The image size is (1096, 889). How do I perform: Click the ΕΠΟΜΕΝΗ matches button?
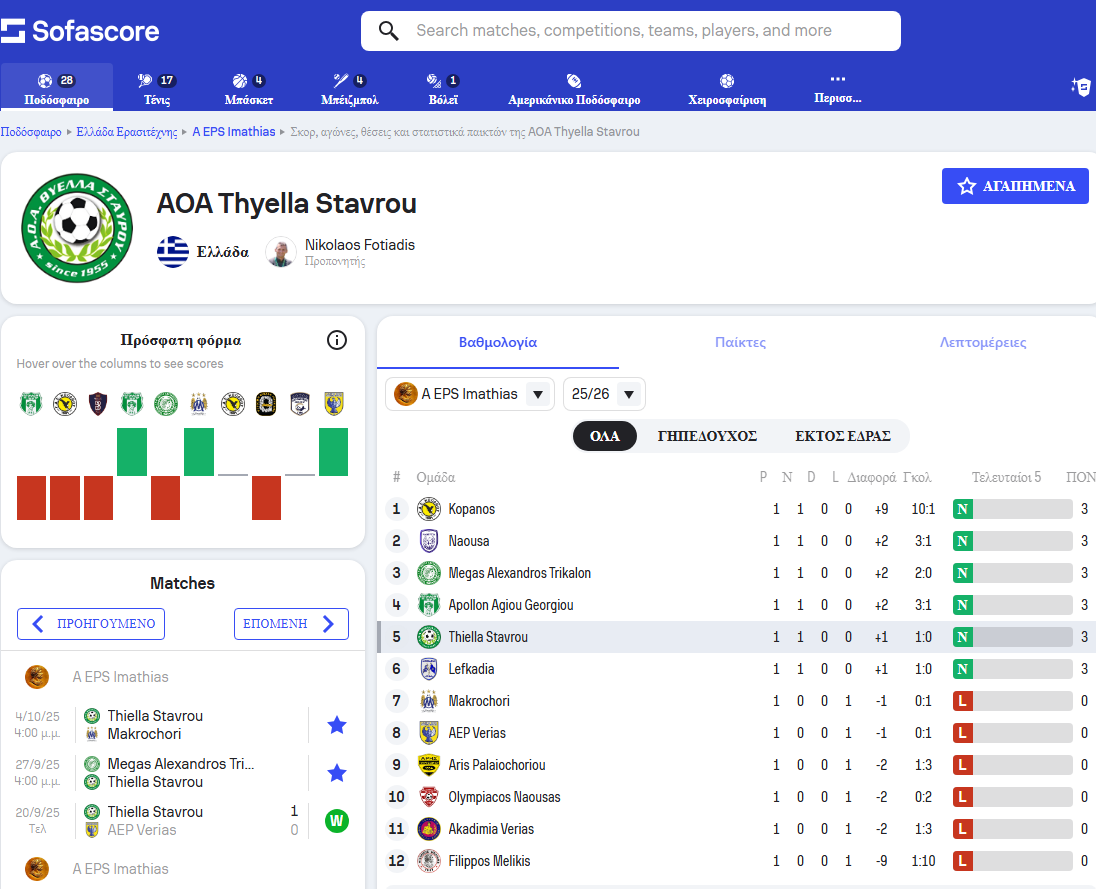point(291,624)
